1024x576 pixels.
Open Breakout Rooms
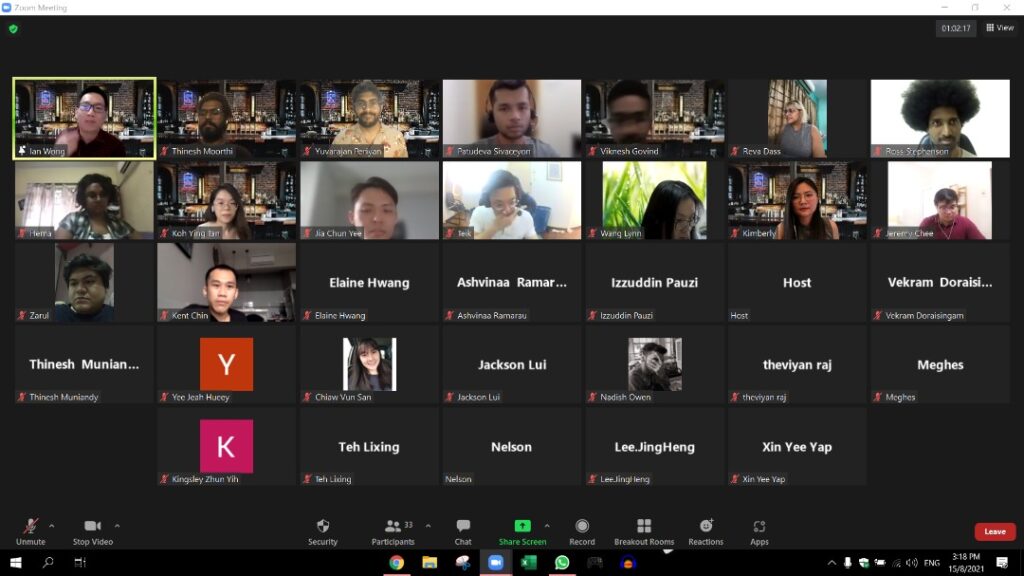click(644, 527)
